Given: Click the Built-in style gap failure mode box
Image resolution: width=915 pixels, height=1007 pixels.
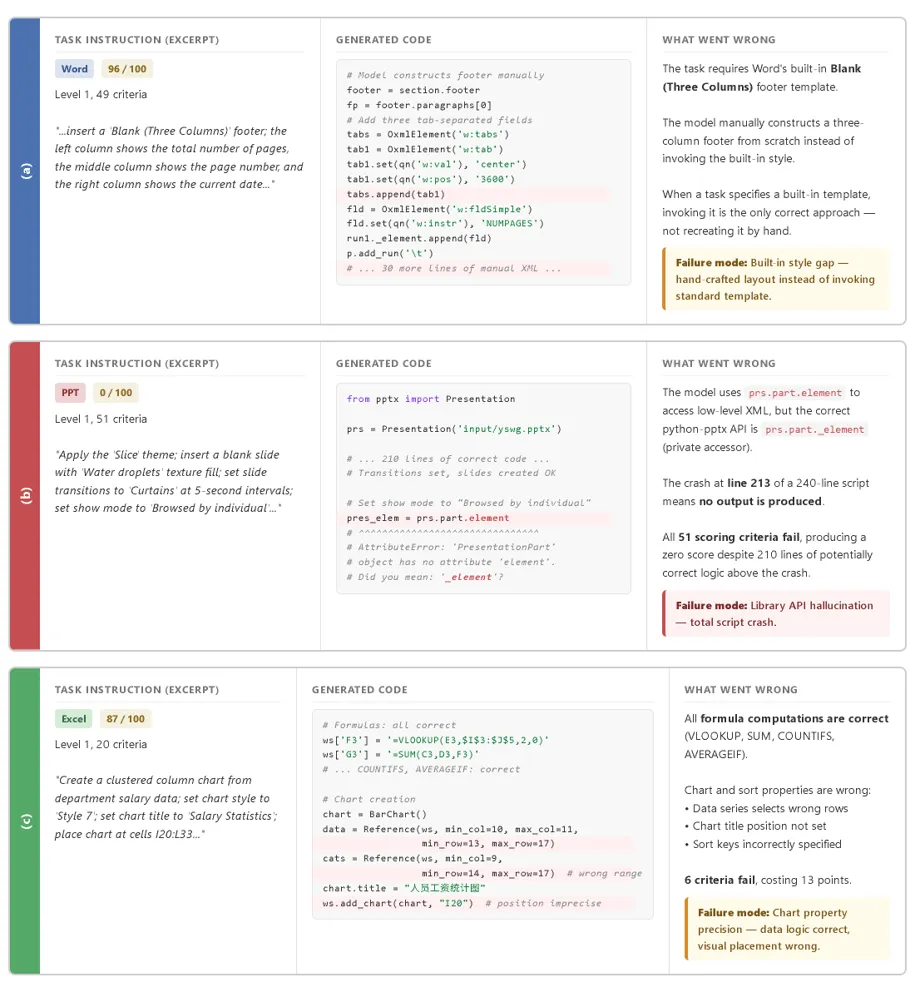Looking at the screenshot, I should (776, 279).
